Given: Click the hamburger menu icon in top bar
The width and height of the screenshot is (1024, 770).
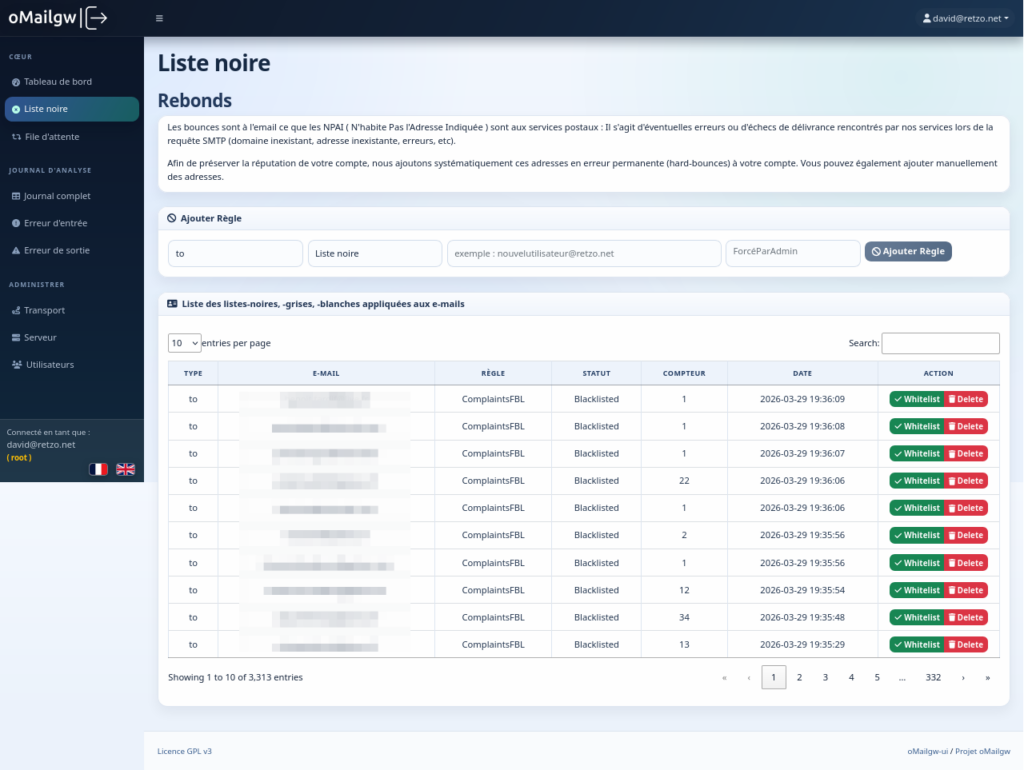Looking at the screenshot, I should tap(160, 18).
